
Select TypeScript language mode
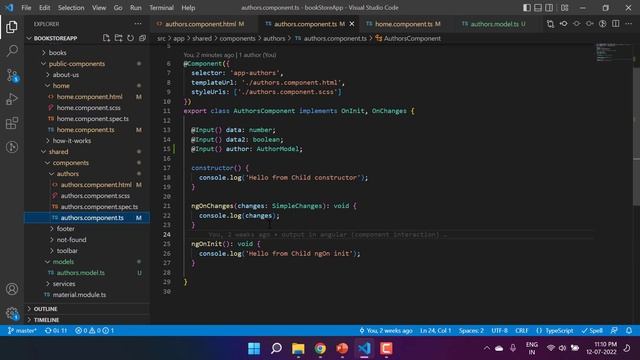(555, 330)
